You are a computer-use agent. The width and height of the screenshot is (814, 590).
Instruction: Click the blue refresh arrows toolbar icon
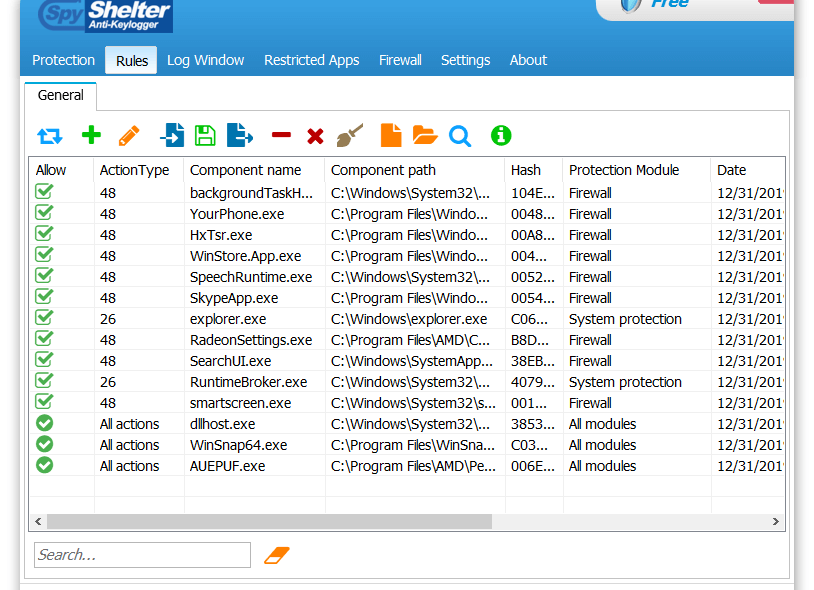[x=50, y=136]
